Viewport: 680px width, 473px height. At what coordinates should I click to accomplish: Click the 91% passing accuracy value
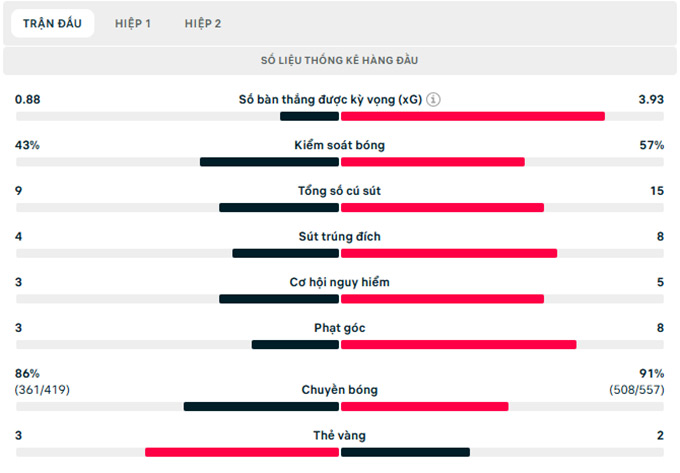[651, 373]
